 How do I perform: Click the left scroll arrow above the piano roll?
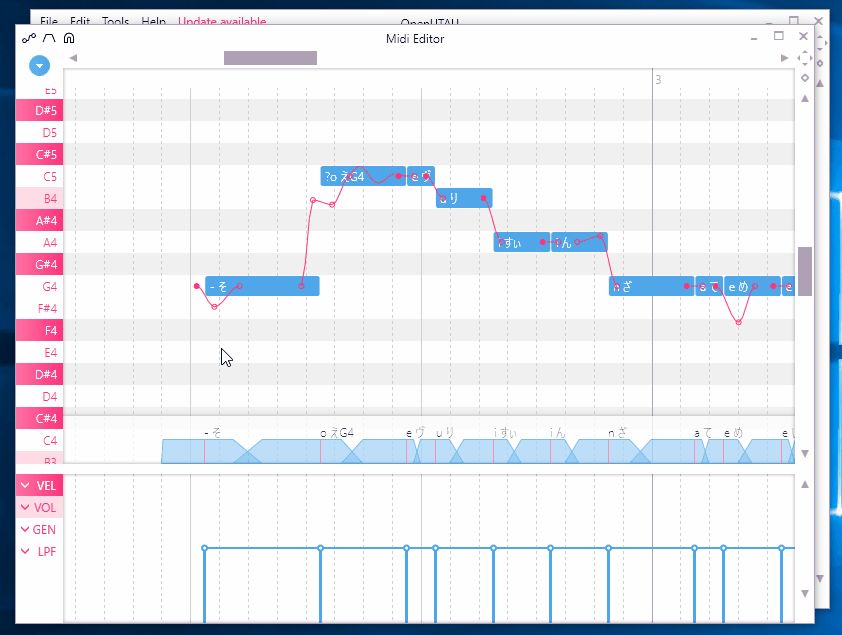point(74,57)
